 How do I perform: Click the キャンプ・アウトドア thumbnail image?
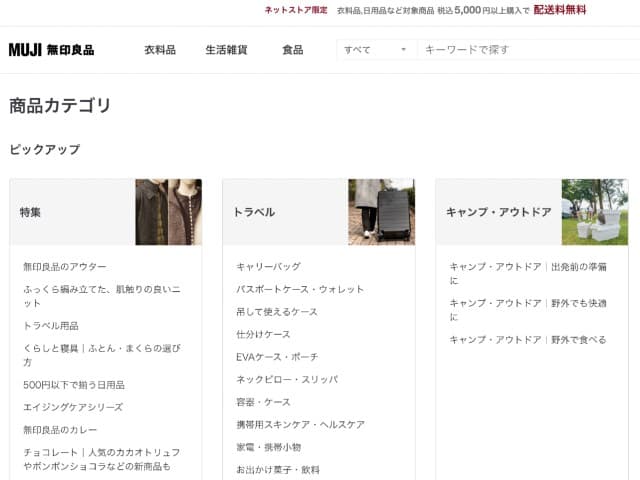point(595,212)
